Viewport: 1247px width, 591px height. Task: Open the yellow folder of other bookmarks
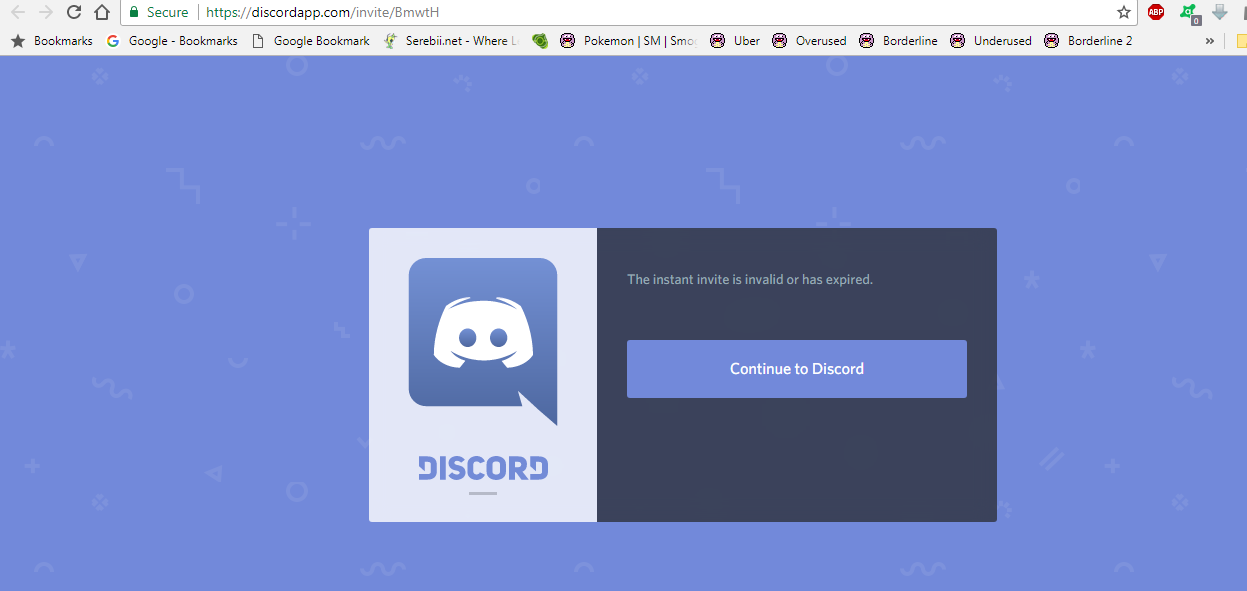pos(1240,41)
